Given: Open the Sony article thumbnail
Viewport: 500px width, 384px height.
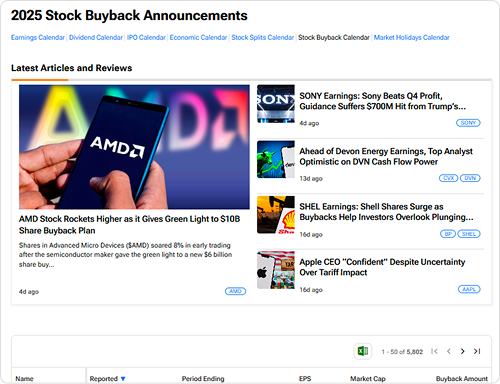Looking at the screenshot, I should (x=276, y=104).
